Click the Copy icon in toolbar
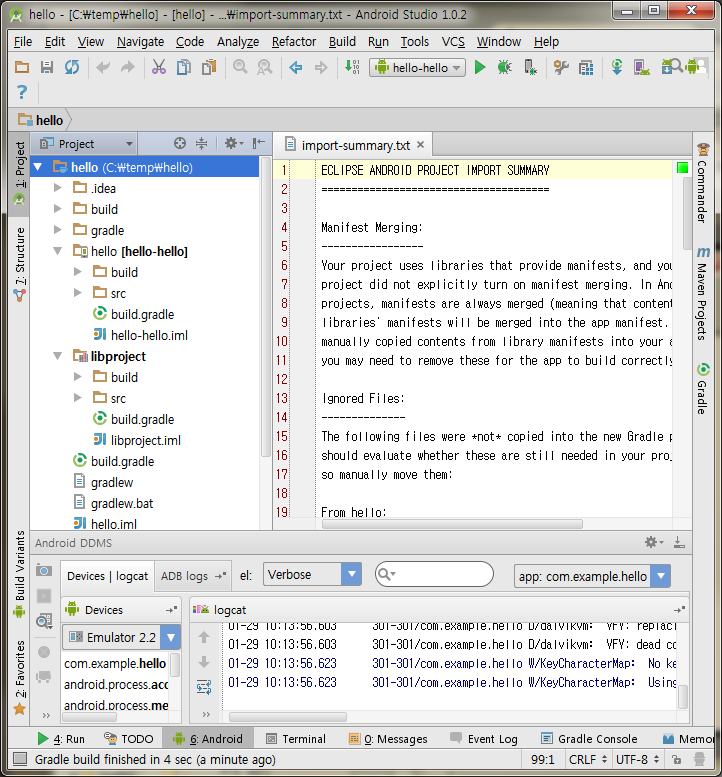This screenshot has height=777, width=722. 184,67
